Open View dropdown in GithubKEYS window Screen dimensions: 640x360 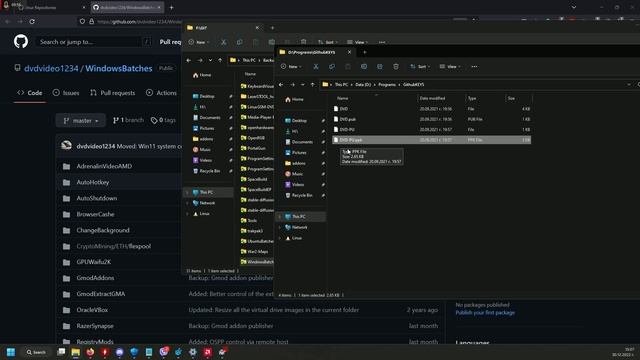point(450,67)
